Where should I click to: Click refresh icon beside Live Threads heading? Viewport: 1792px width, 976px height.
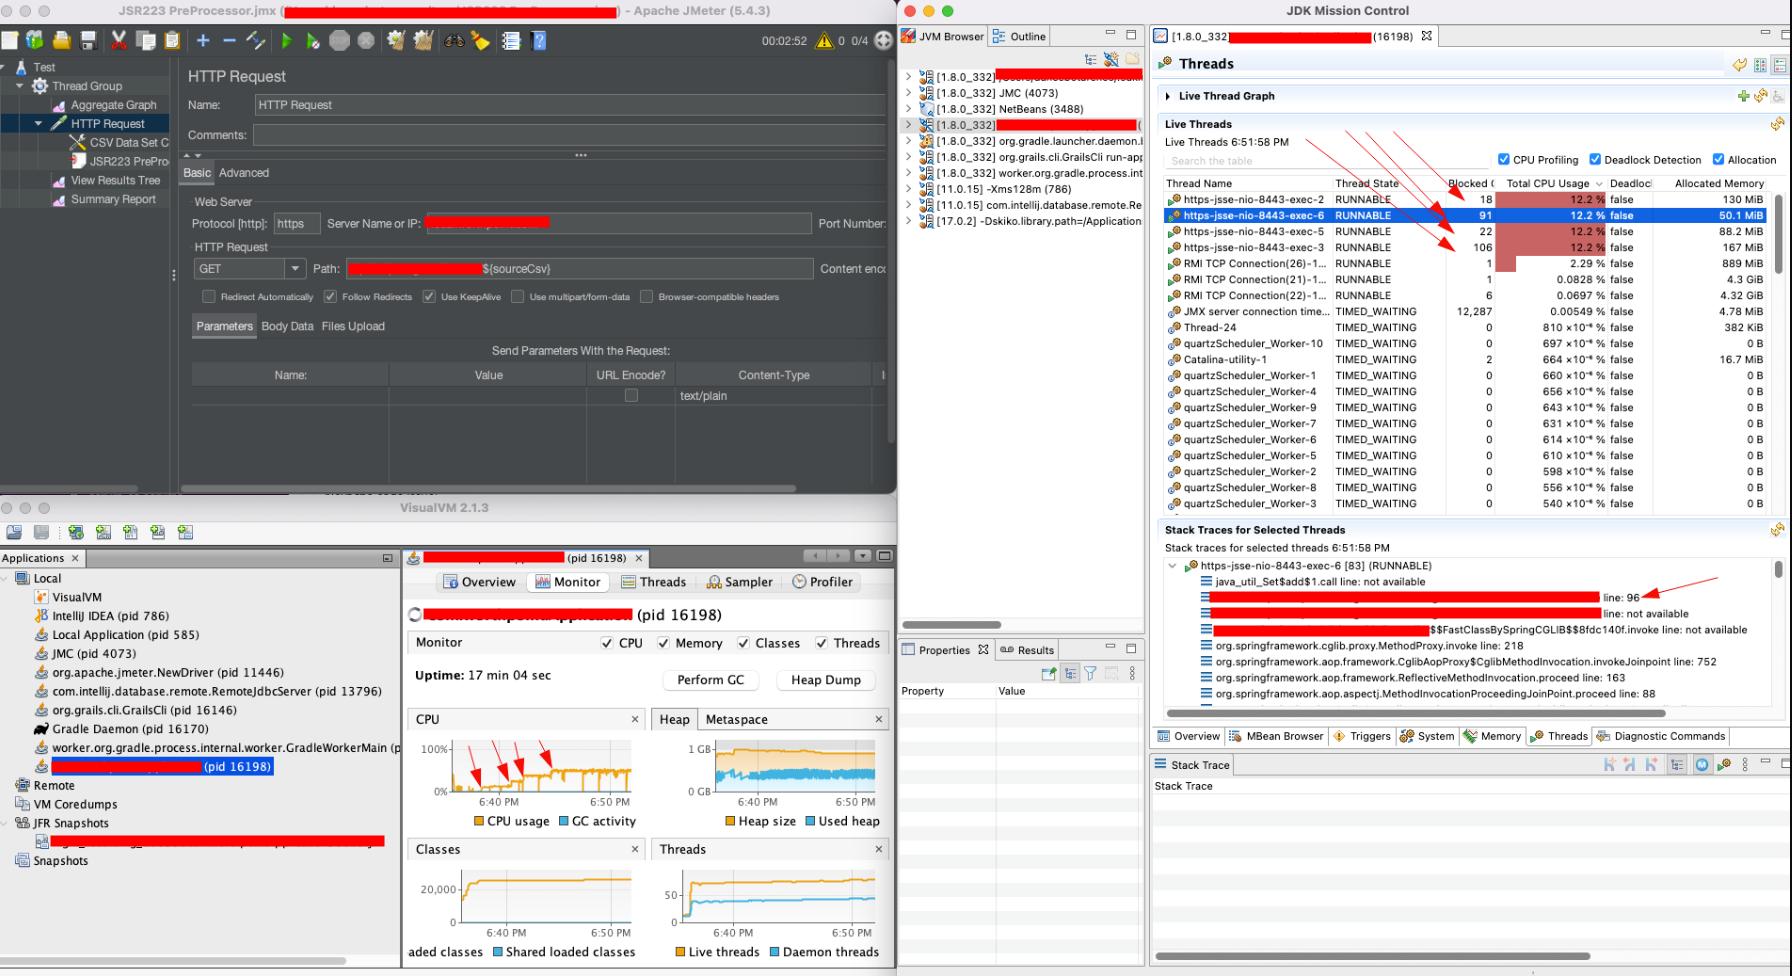1777,124
